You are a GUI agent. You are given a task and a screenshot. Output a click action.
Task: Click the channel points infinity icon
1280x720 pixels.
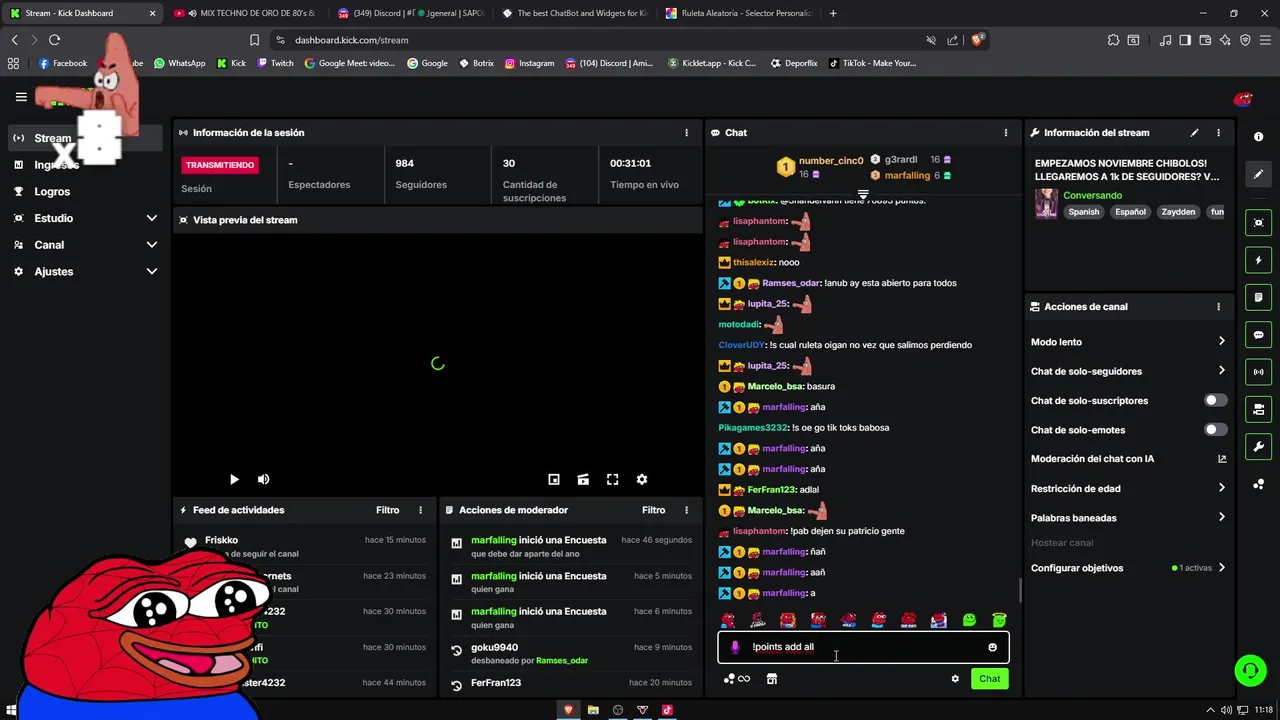click(737, 679)
